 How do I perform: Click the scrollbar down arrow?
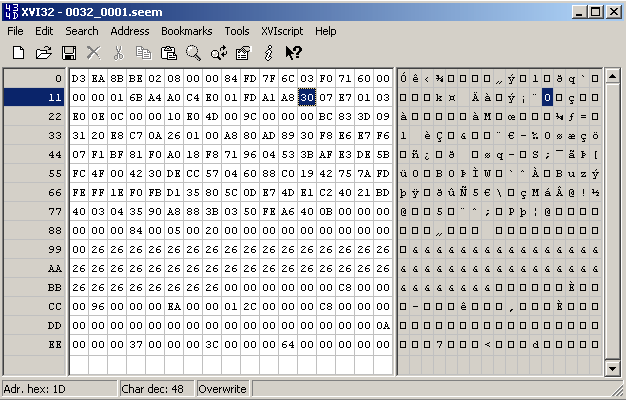coord(612,369)
